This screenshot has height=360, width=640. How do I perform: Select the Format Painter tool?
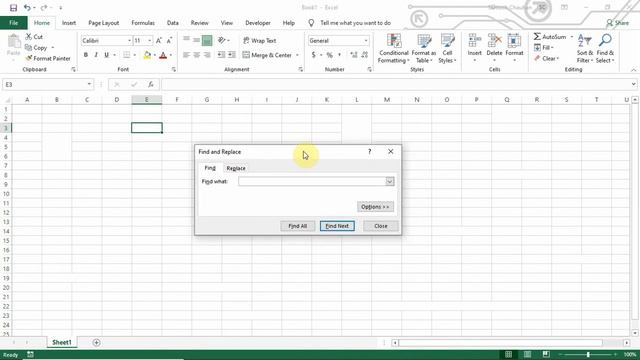tap(48, 58)
